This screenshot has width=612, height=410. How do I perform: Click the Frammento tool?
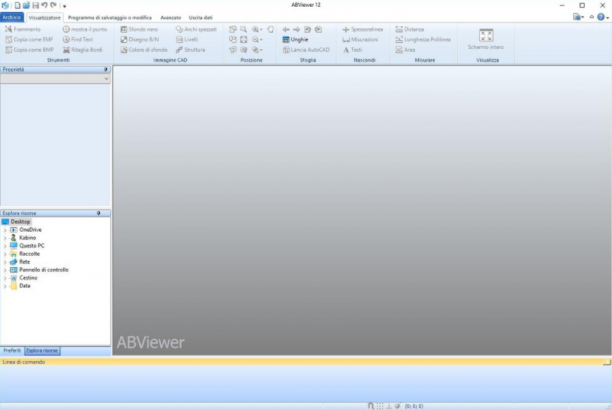23,29
